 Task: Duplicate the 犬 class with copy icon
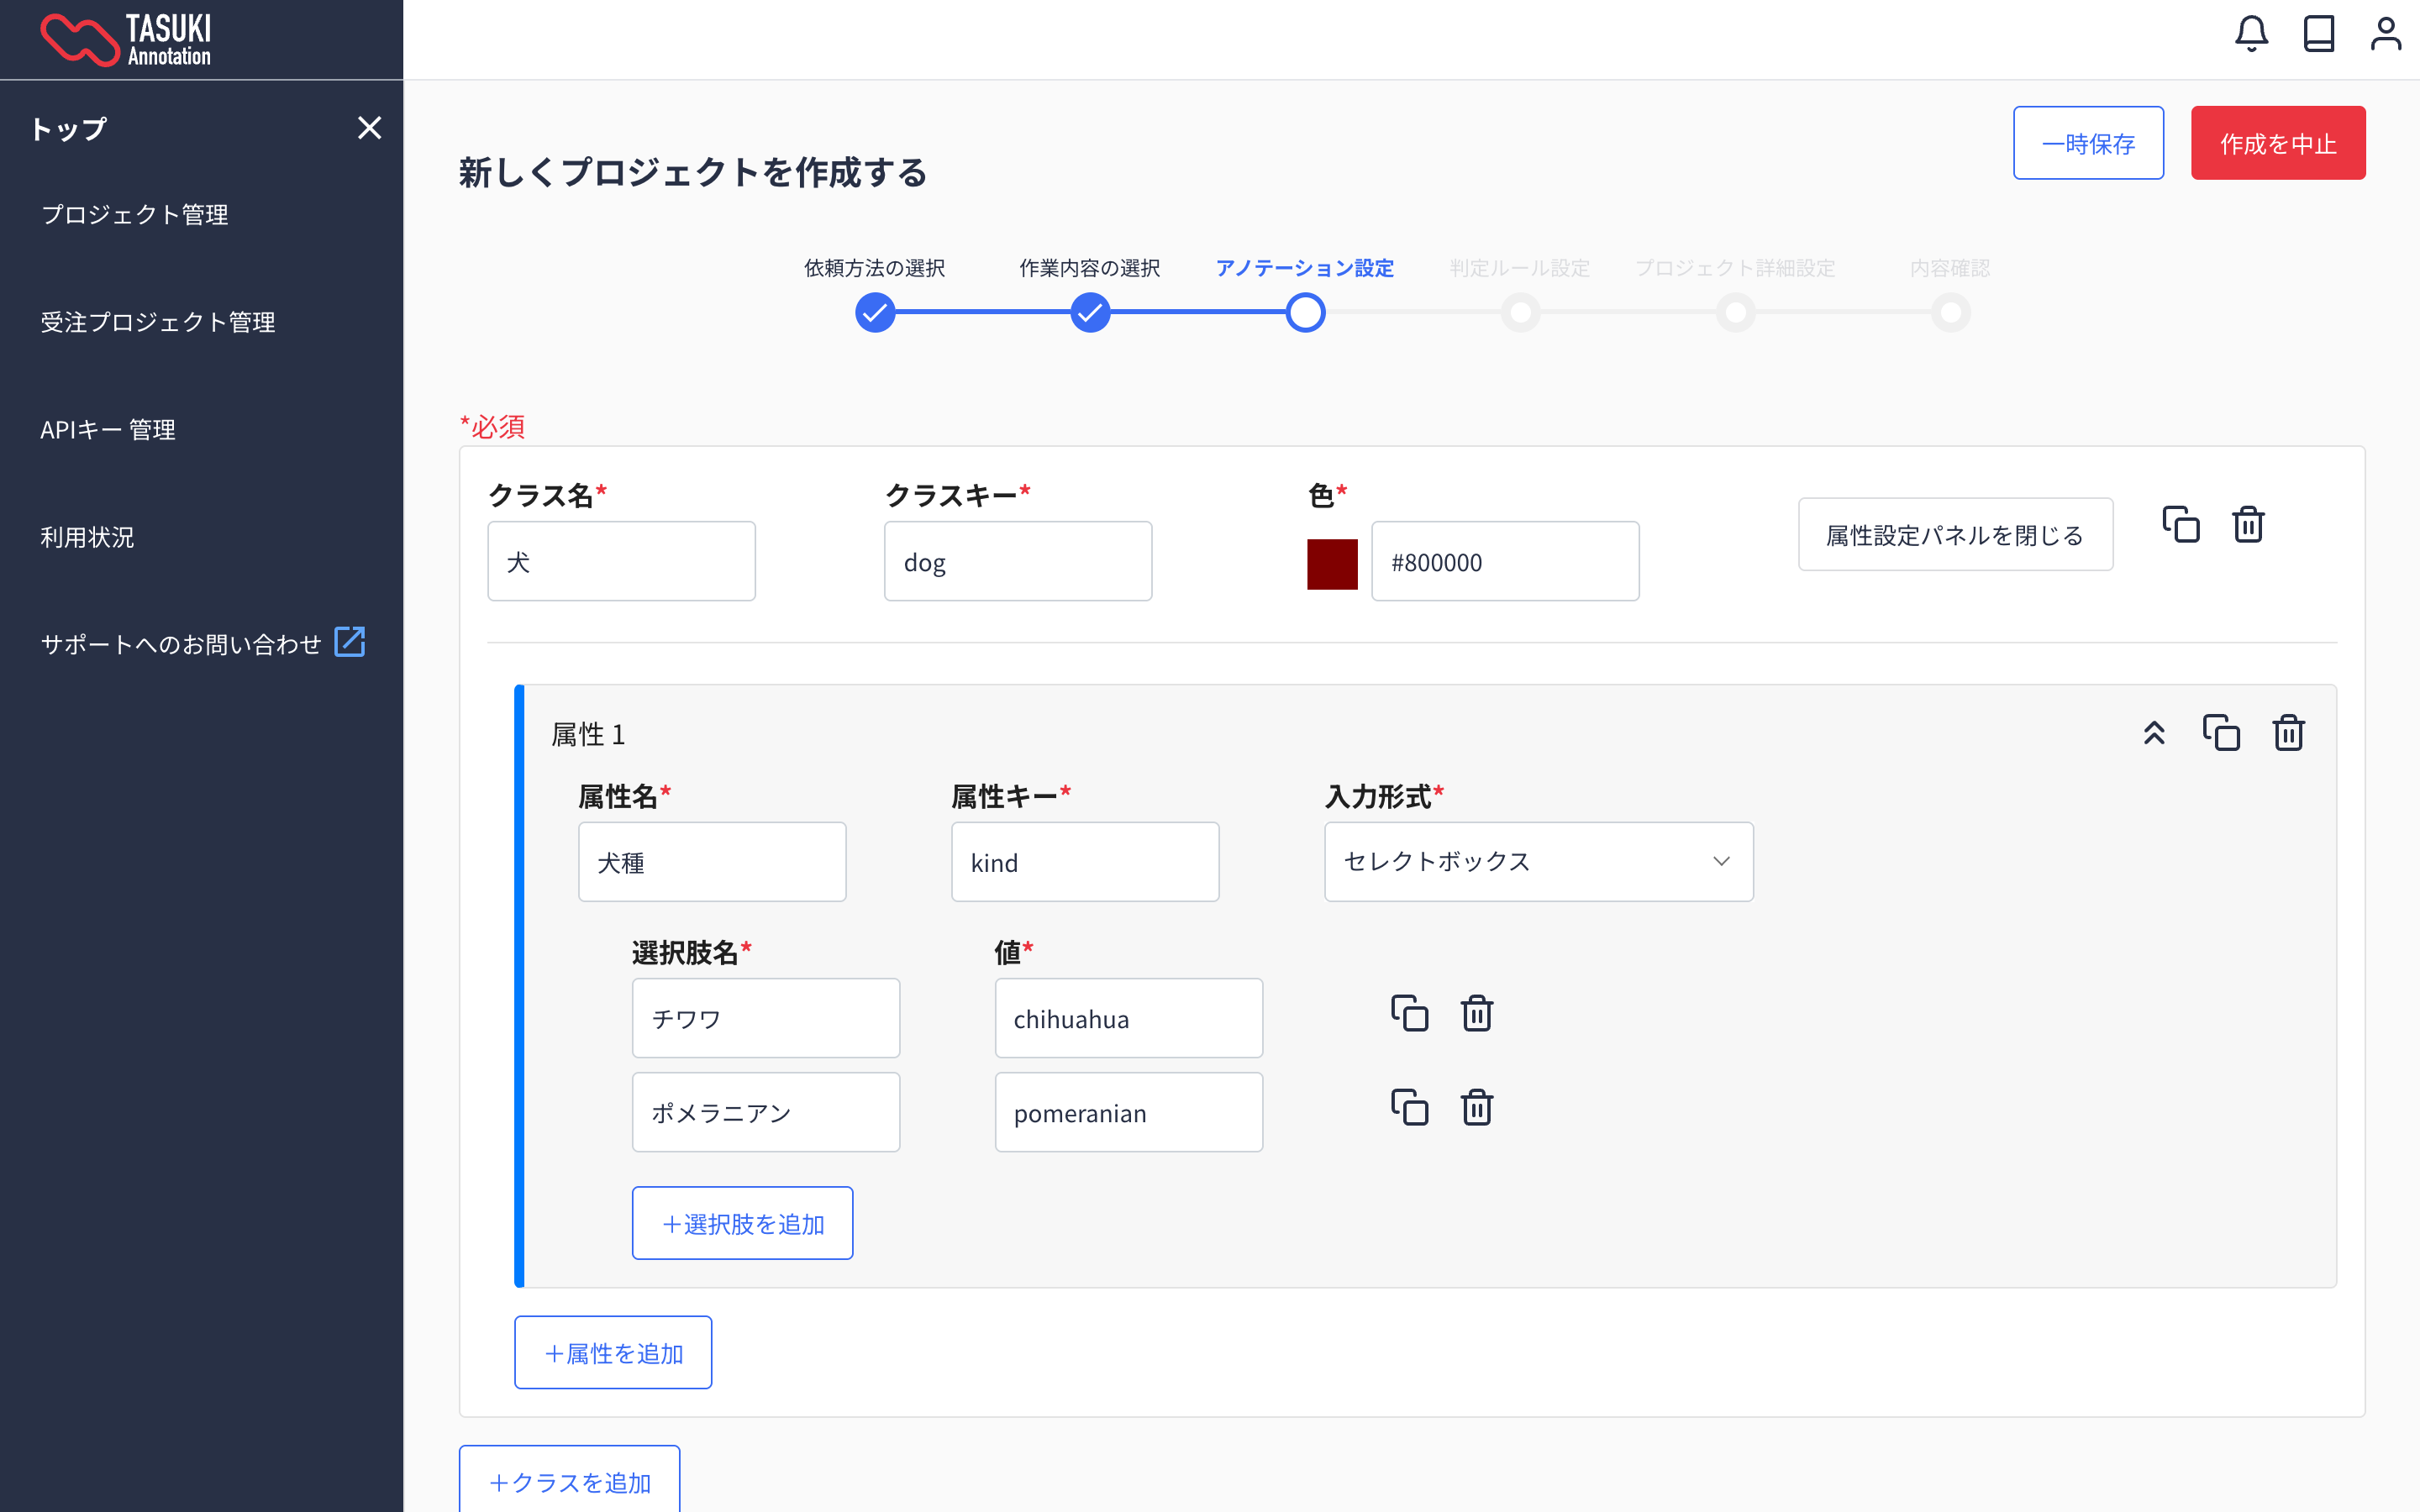pos(2180,524)
